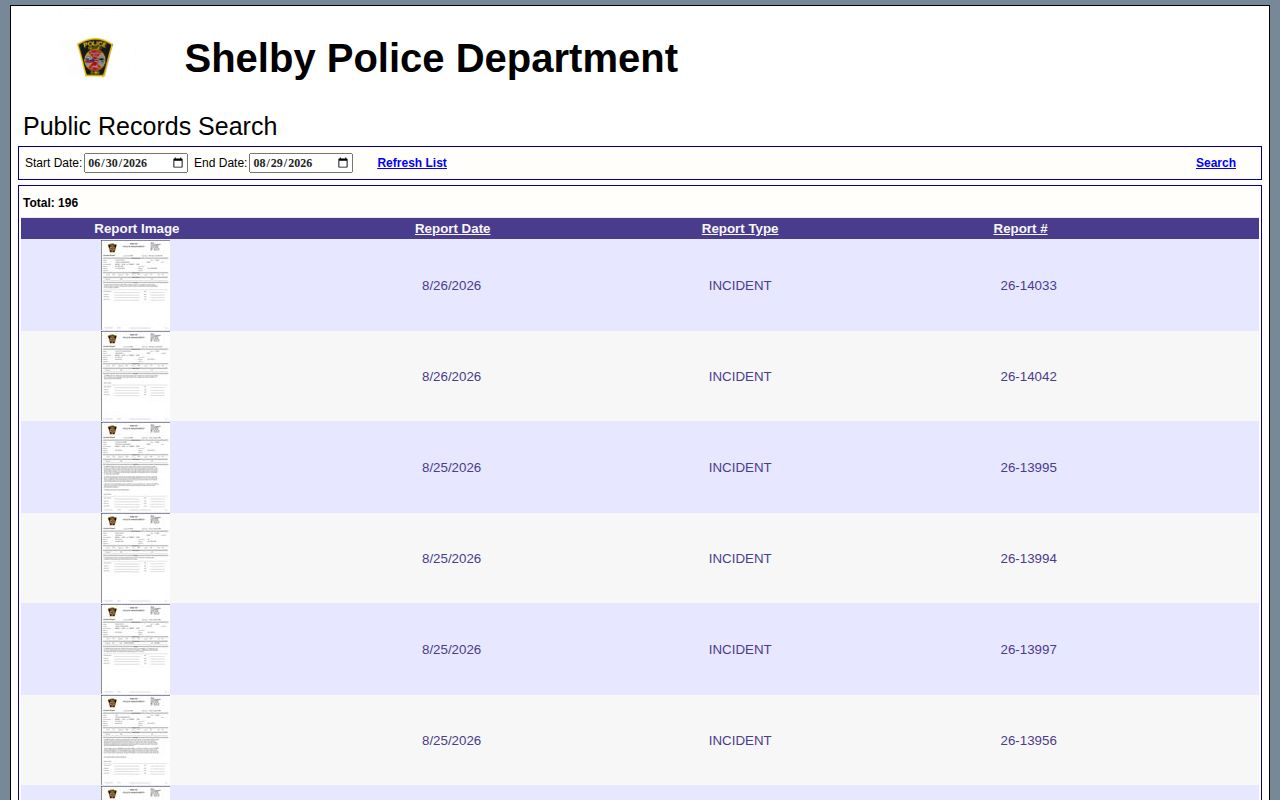
Task: Click INCIDENT type in row 26-13956
Action: [740, 741]
